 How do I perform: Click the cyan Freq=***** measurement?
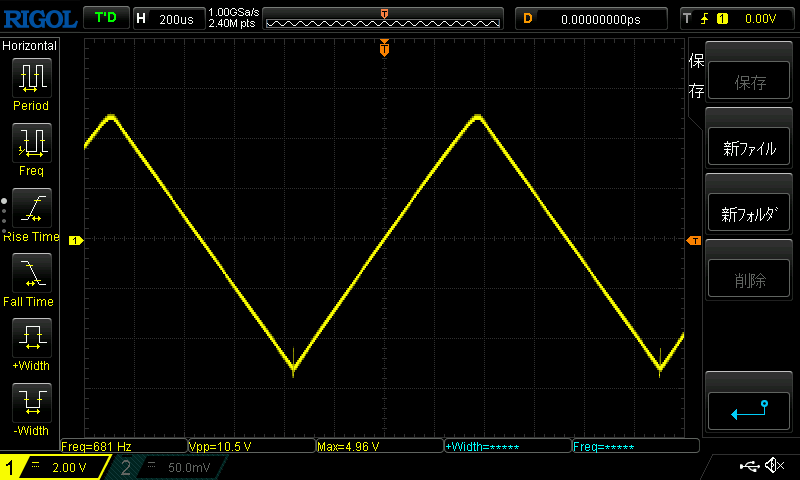[636, 446]
